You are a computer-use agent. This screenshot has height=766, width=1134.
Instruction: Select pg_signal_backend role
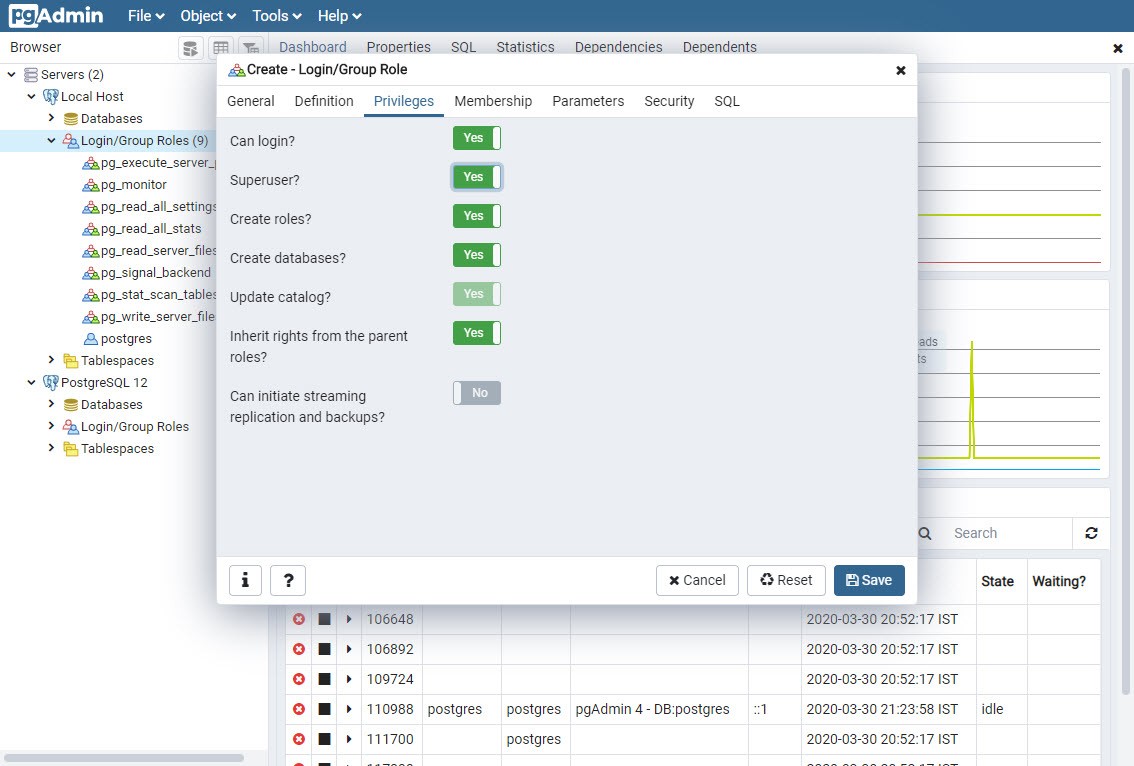[156, 273]
